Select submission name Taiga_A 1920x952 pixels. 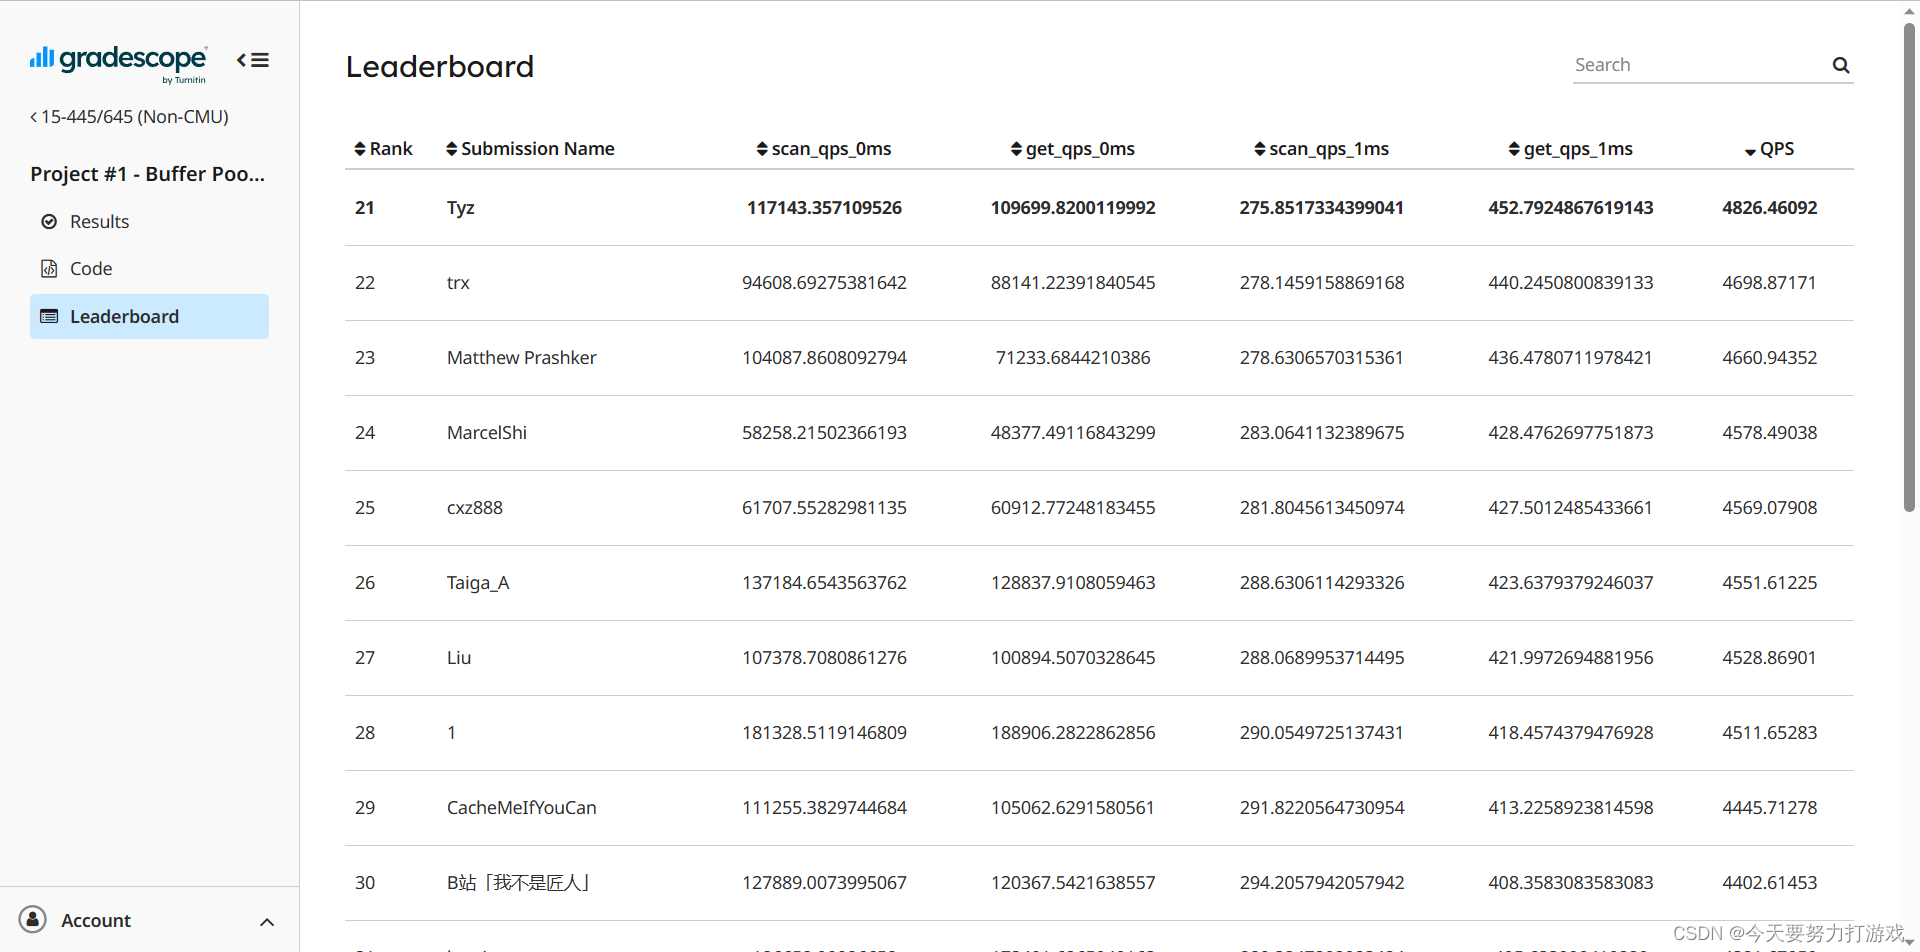478,583
